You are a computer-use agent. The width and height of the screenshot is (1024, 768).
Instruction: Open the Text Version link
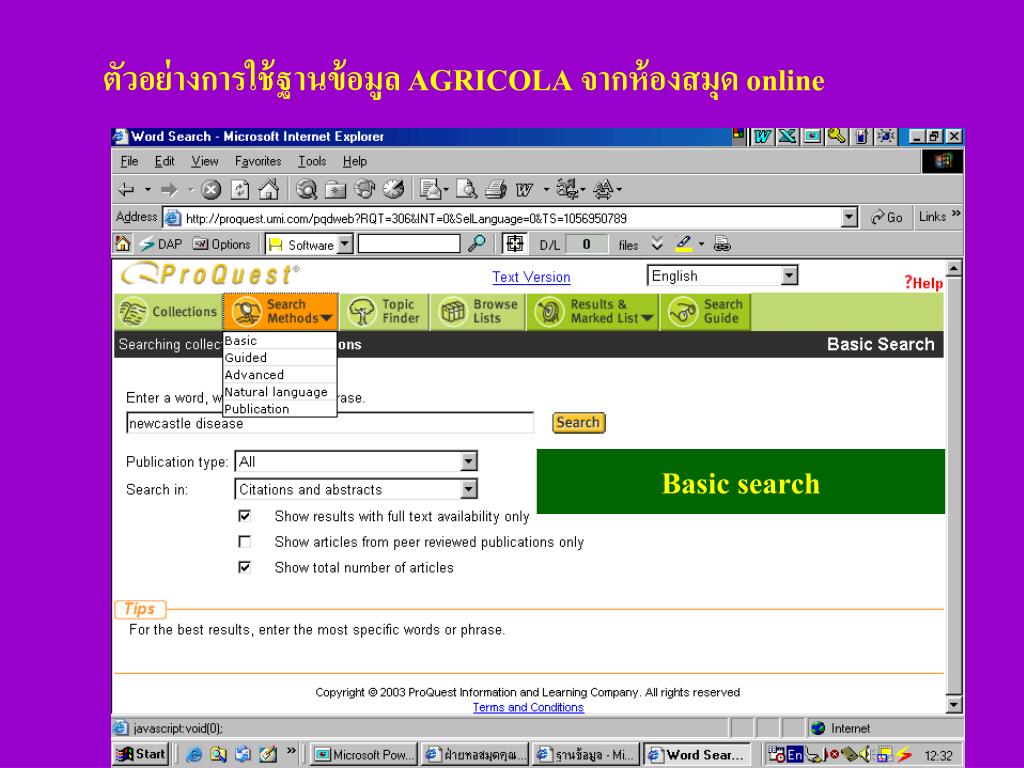coord(531,277)
